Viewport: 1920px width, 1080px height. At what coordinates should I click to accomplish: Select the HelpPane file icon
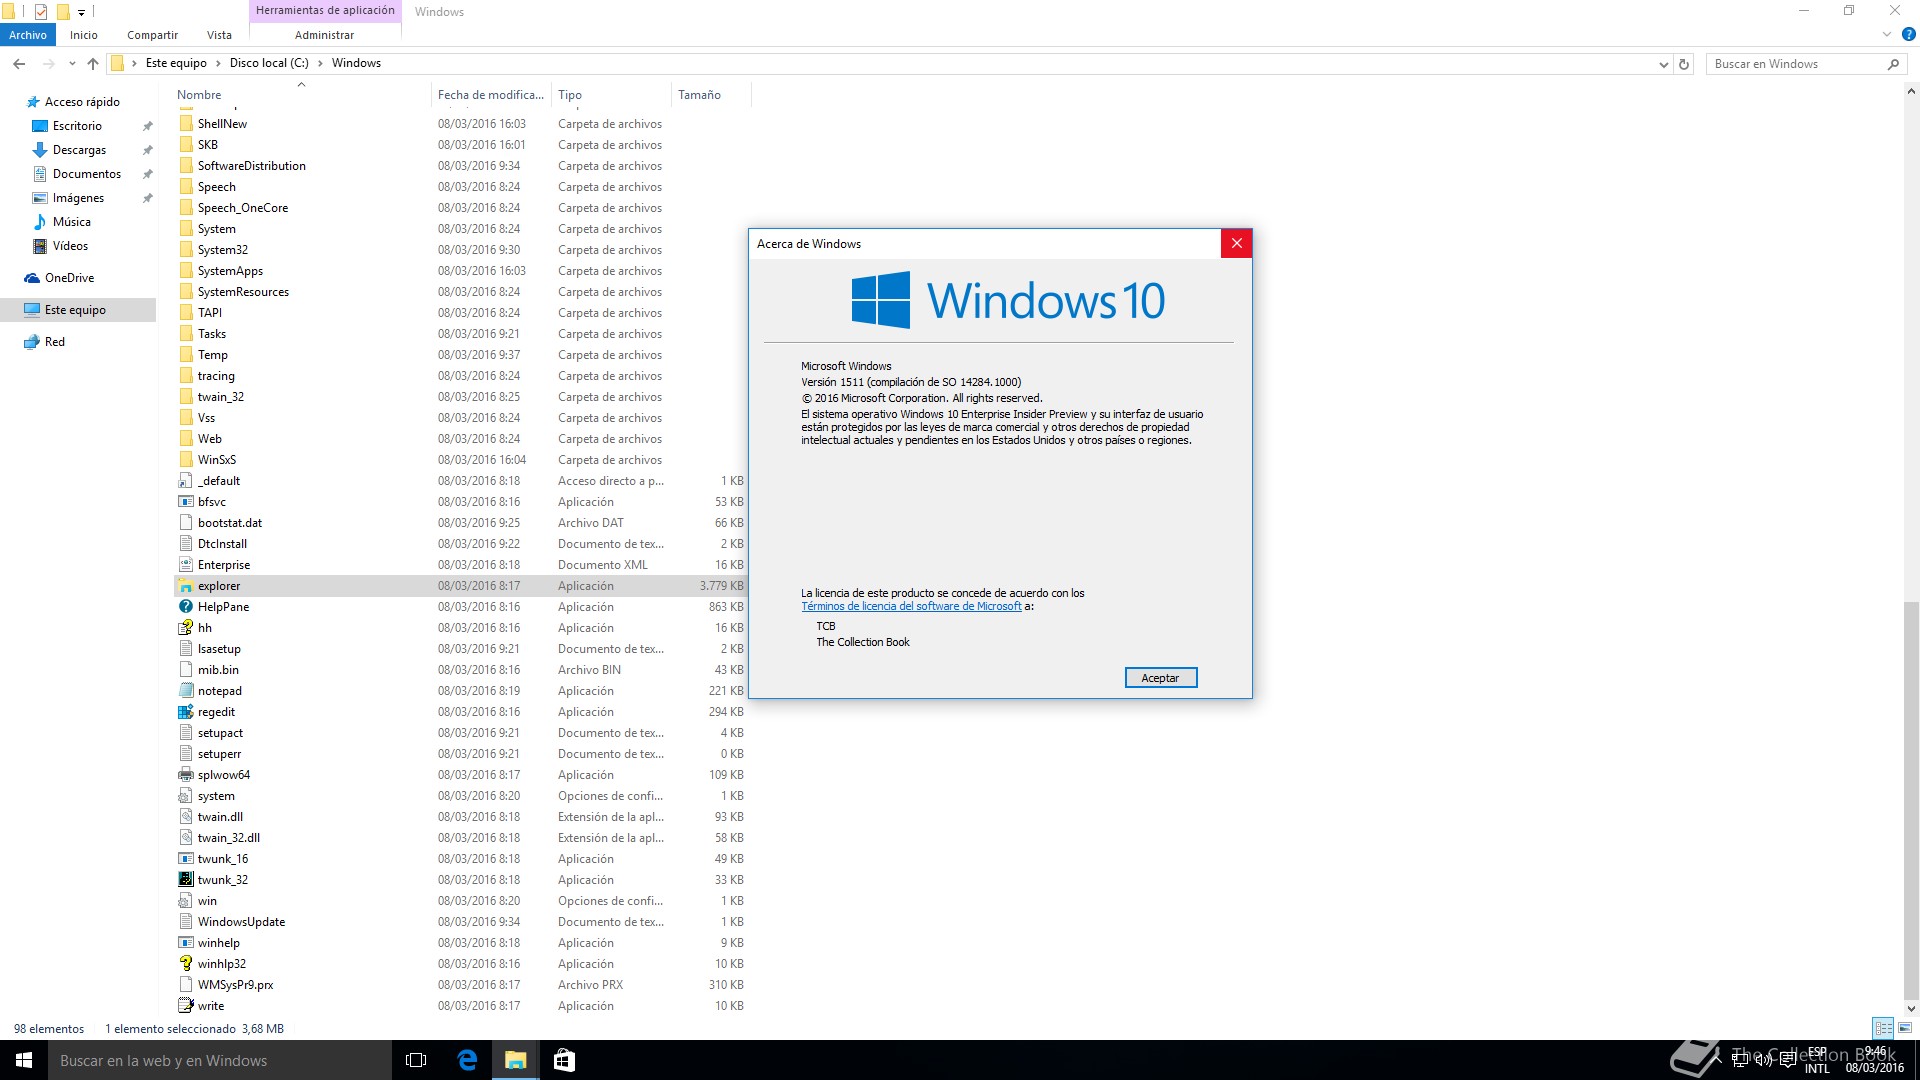click(x=186, y=607)
